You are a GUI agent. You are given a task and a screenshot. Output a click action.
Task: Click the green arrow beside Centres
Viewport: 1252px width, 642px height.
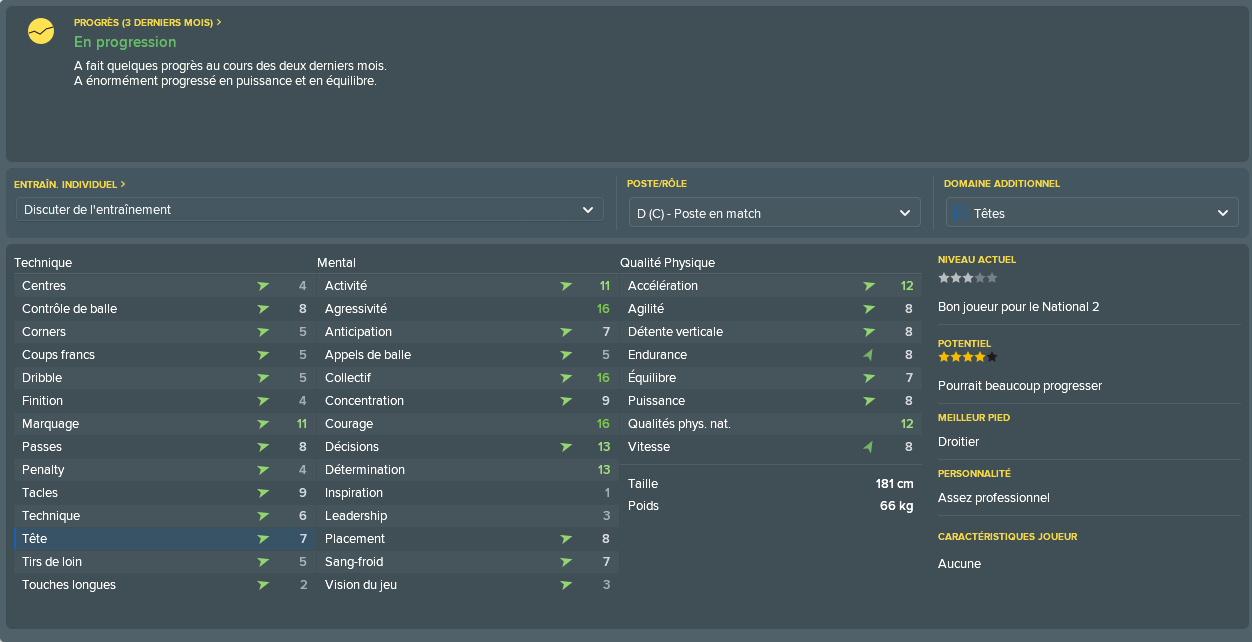point(263,286)
